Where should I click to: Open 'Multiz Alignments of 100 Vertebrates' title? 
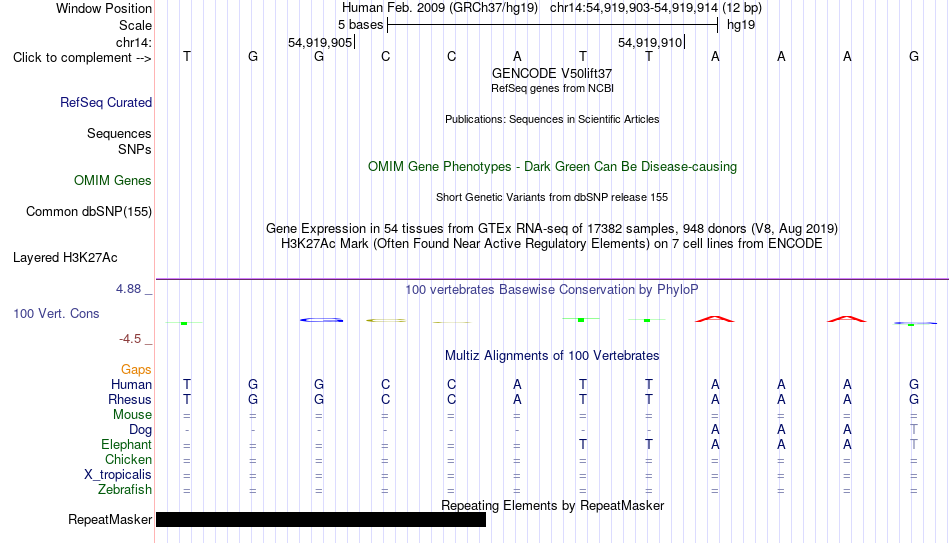552,356
